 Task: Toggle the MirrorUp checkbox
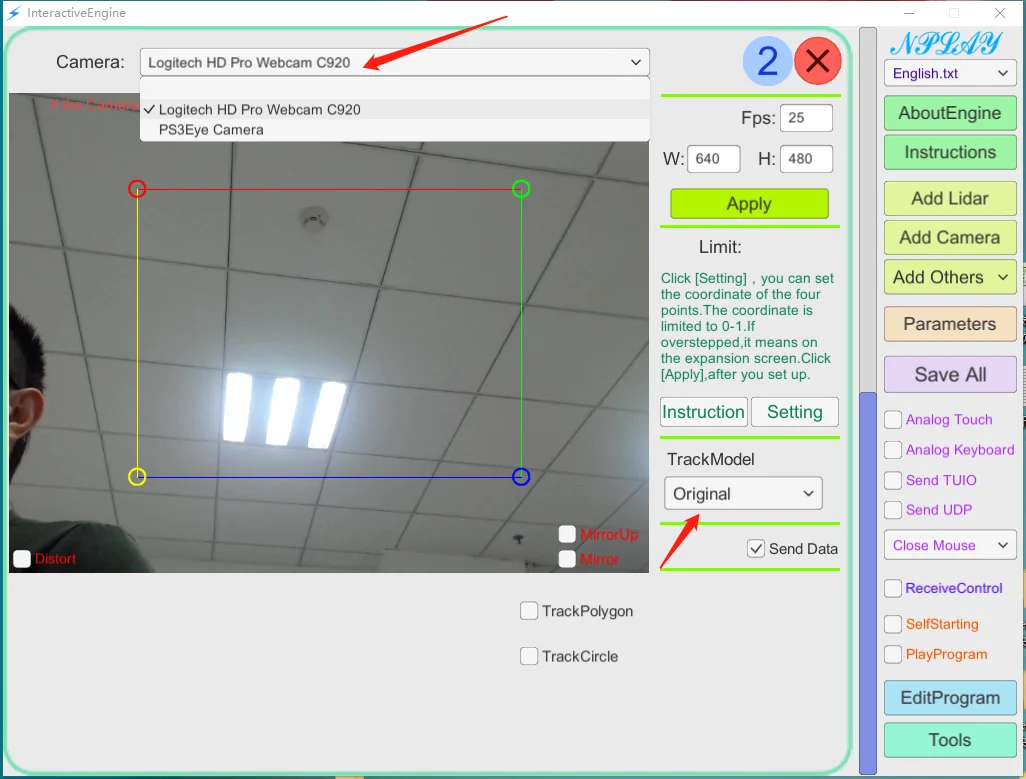[567, 534]
